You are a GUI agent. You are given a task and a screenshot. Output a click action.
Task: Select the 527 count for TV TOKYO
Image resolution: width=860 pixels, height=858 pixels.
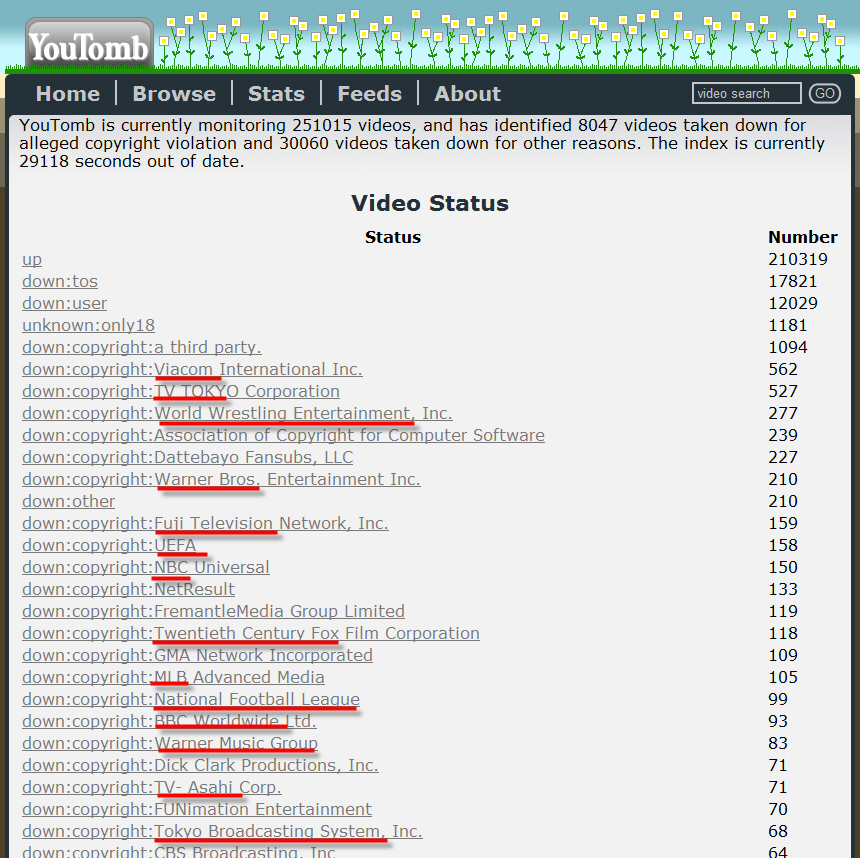783,391
